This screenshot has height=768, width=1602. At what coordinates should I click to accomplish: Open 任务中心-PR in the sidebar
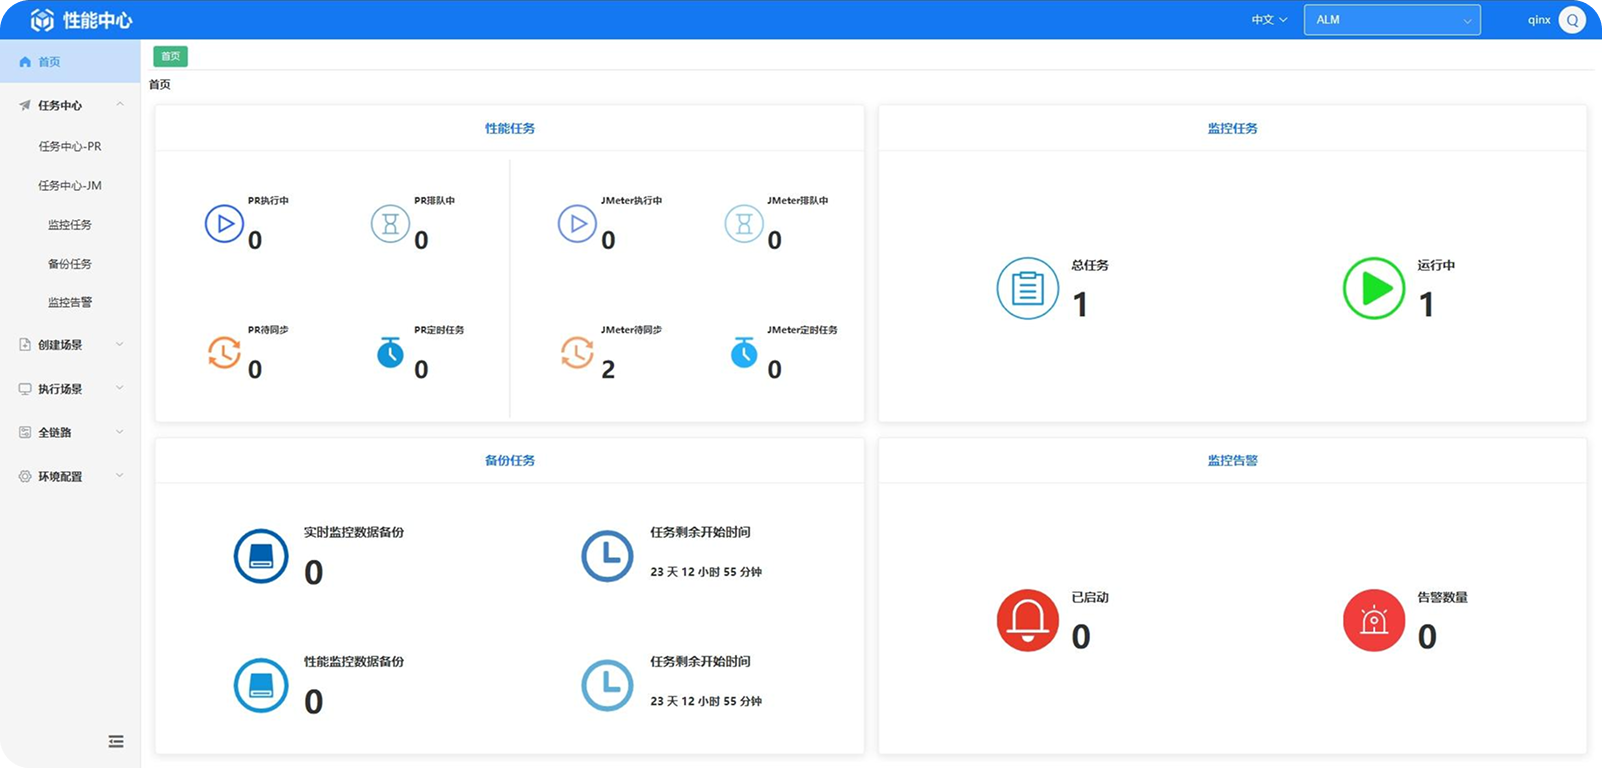(70, 146)
